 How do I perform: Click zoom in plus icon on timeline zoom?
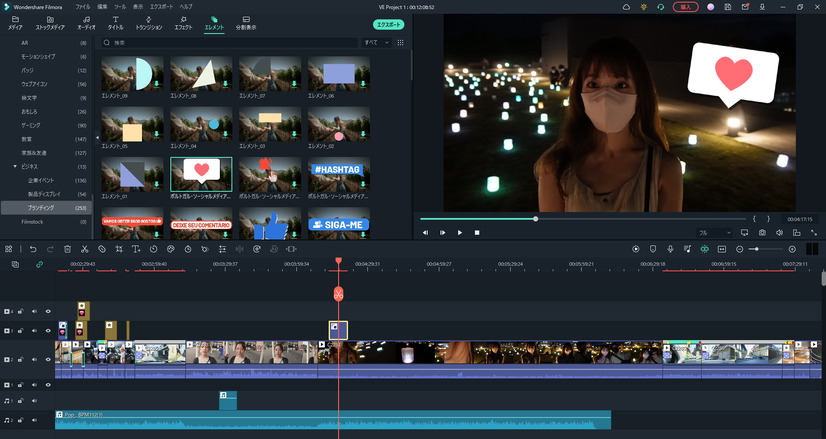[792, 249]
